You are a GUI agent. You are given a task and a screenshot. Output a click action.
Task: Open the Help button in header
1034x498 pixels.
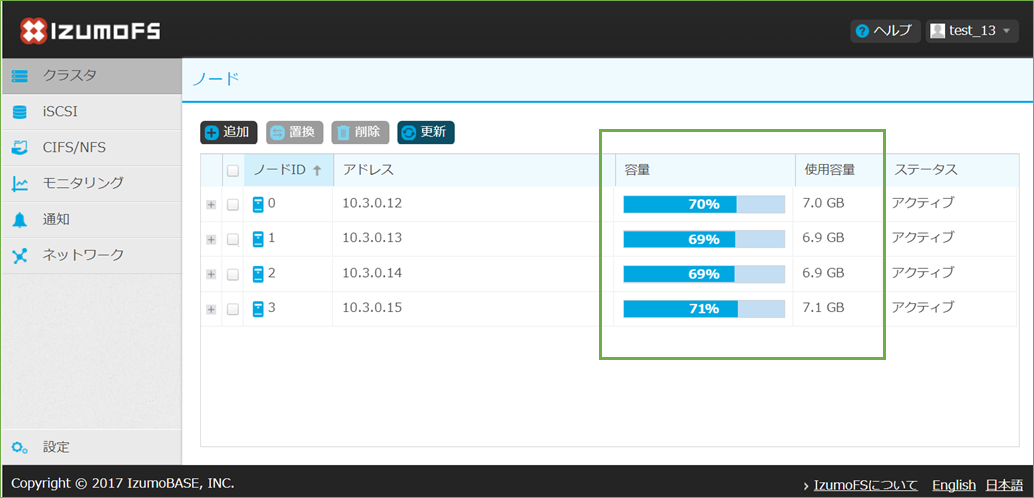point(885,30)
